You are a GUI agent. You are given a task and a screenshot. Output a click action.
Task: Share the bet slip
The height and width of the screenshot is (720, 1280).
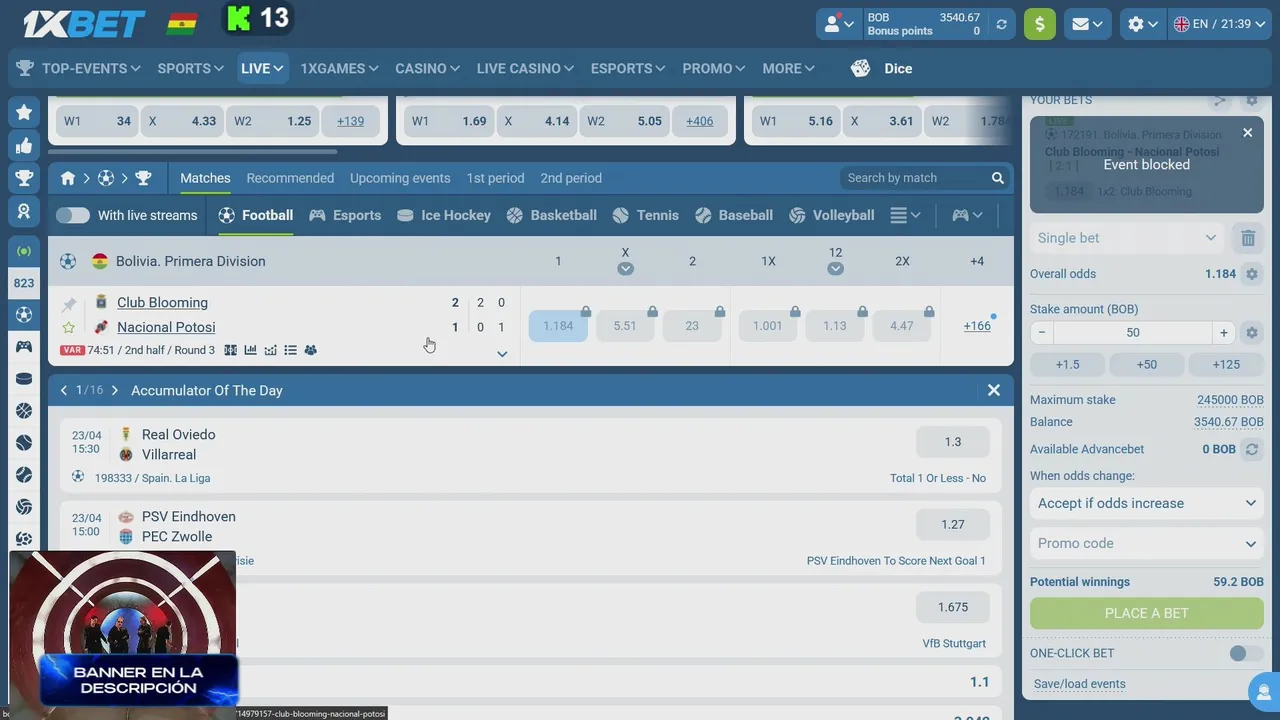[1219, 100]
